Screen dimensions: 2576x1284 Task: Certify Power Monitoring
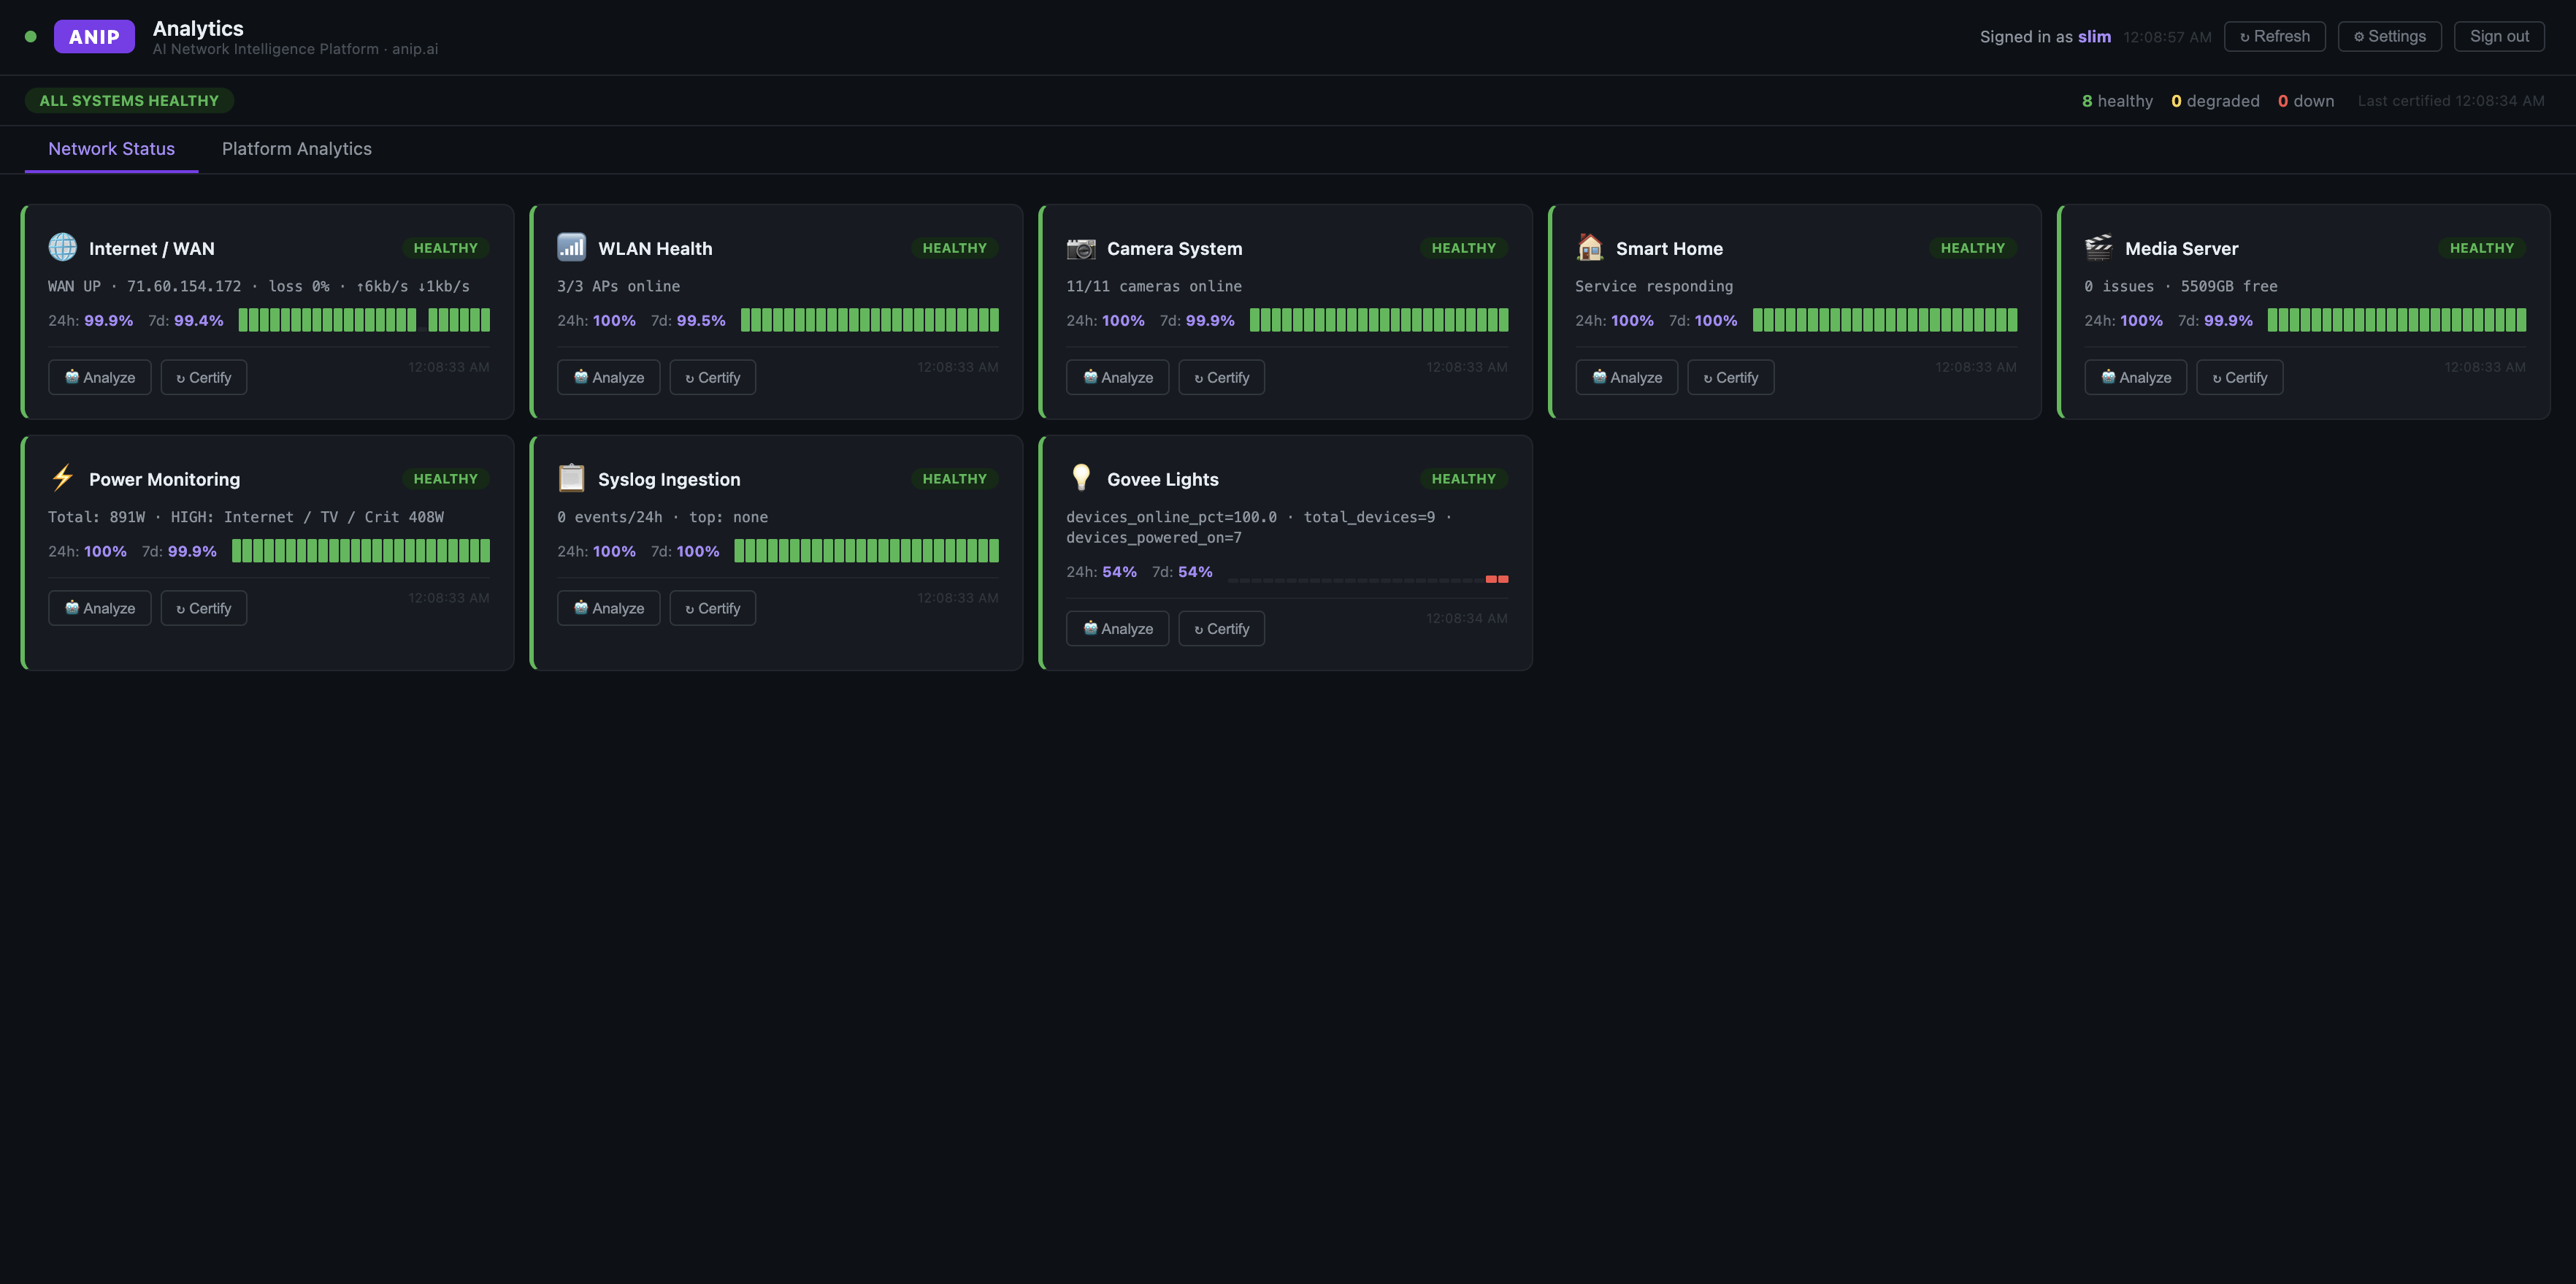pos(204,609)
